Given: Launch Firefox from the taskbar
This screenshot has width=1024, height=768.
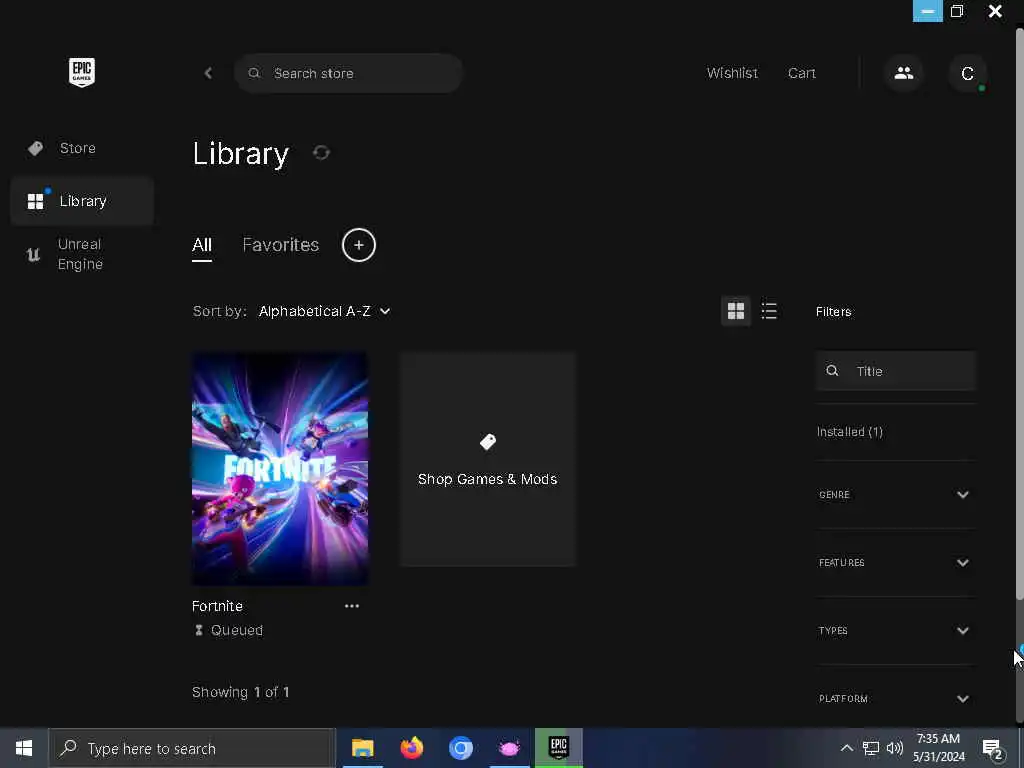Looking at the screenshot, I should (x=411, y=748).
